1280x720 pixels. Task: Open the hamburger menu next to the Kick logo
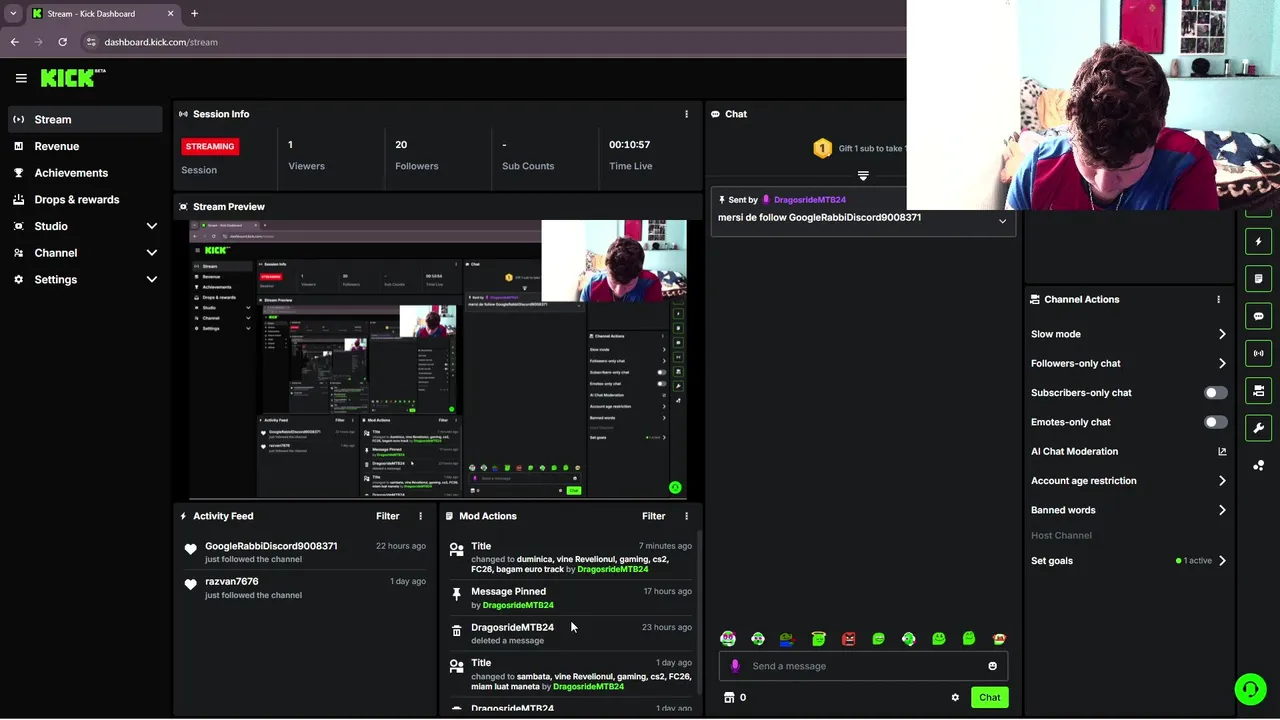[21, 78]
